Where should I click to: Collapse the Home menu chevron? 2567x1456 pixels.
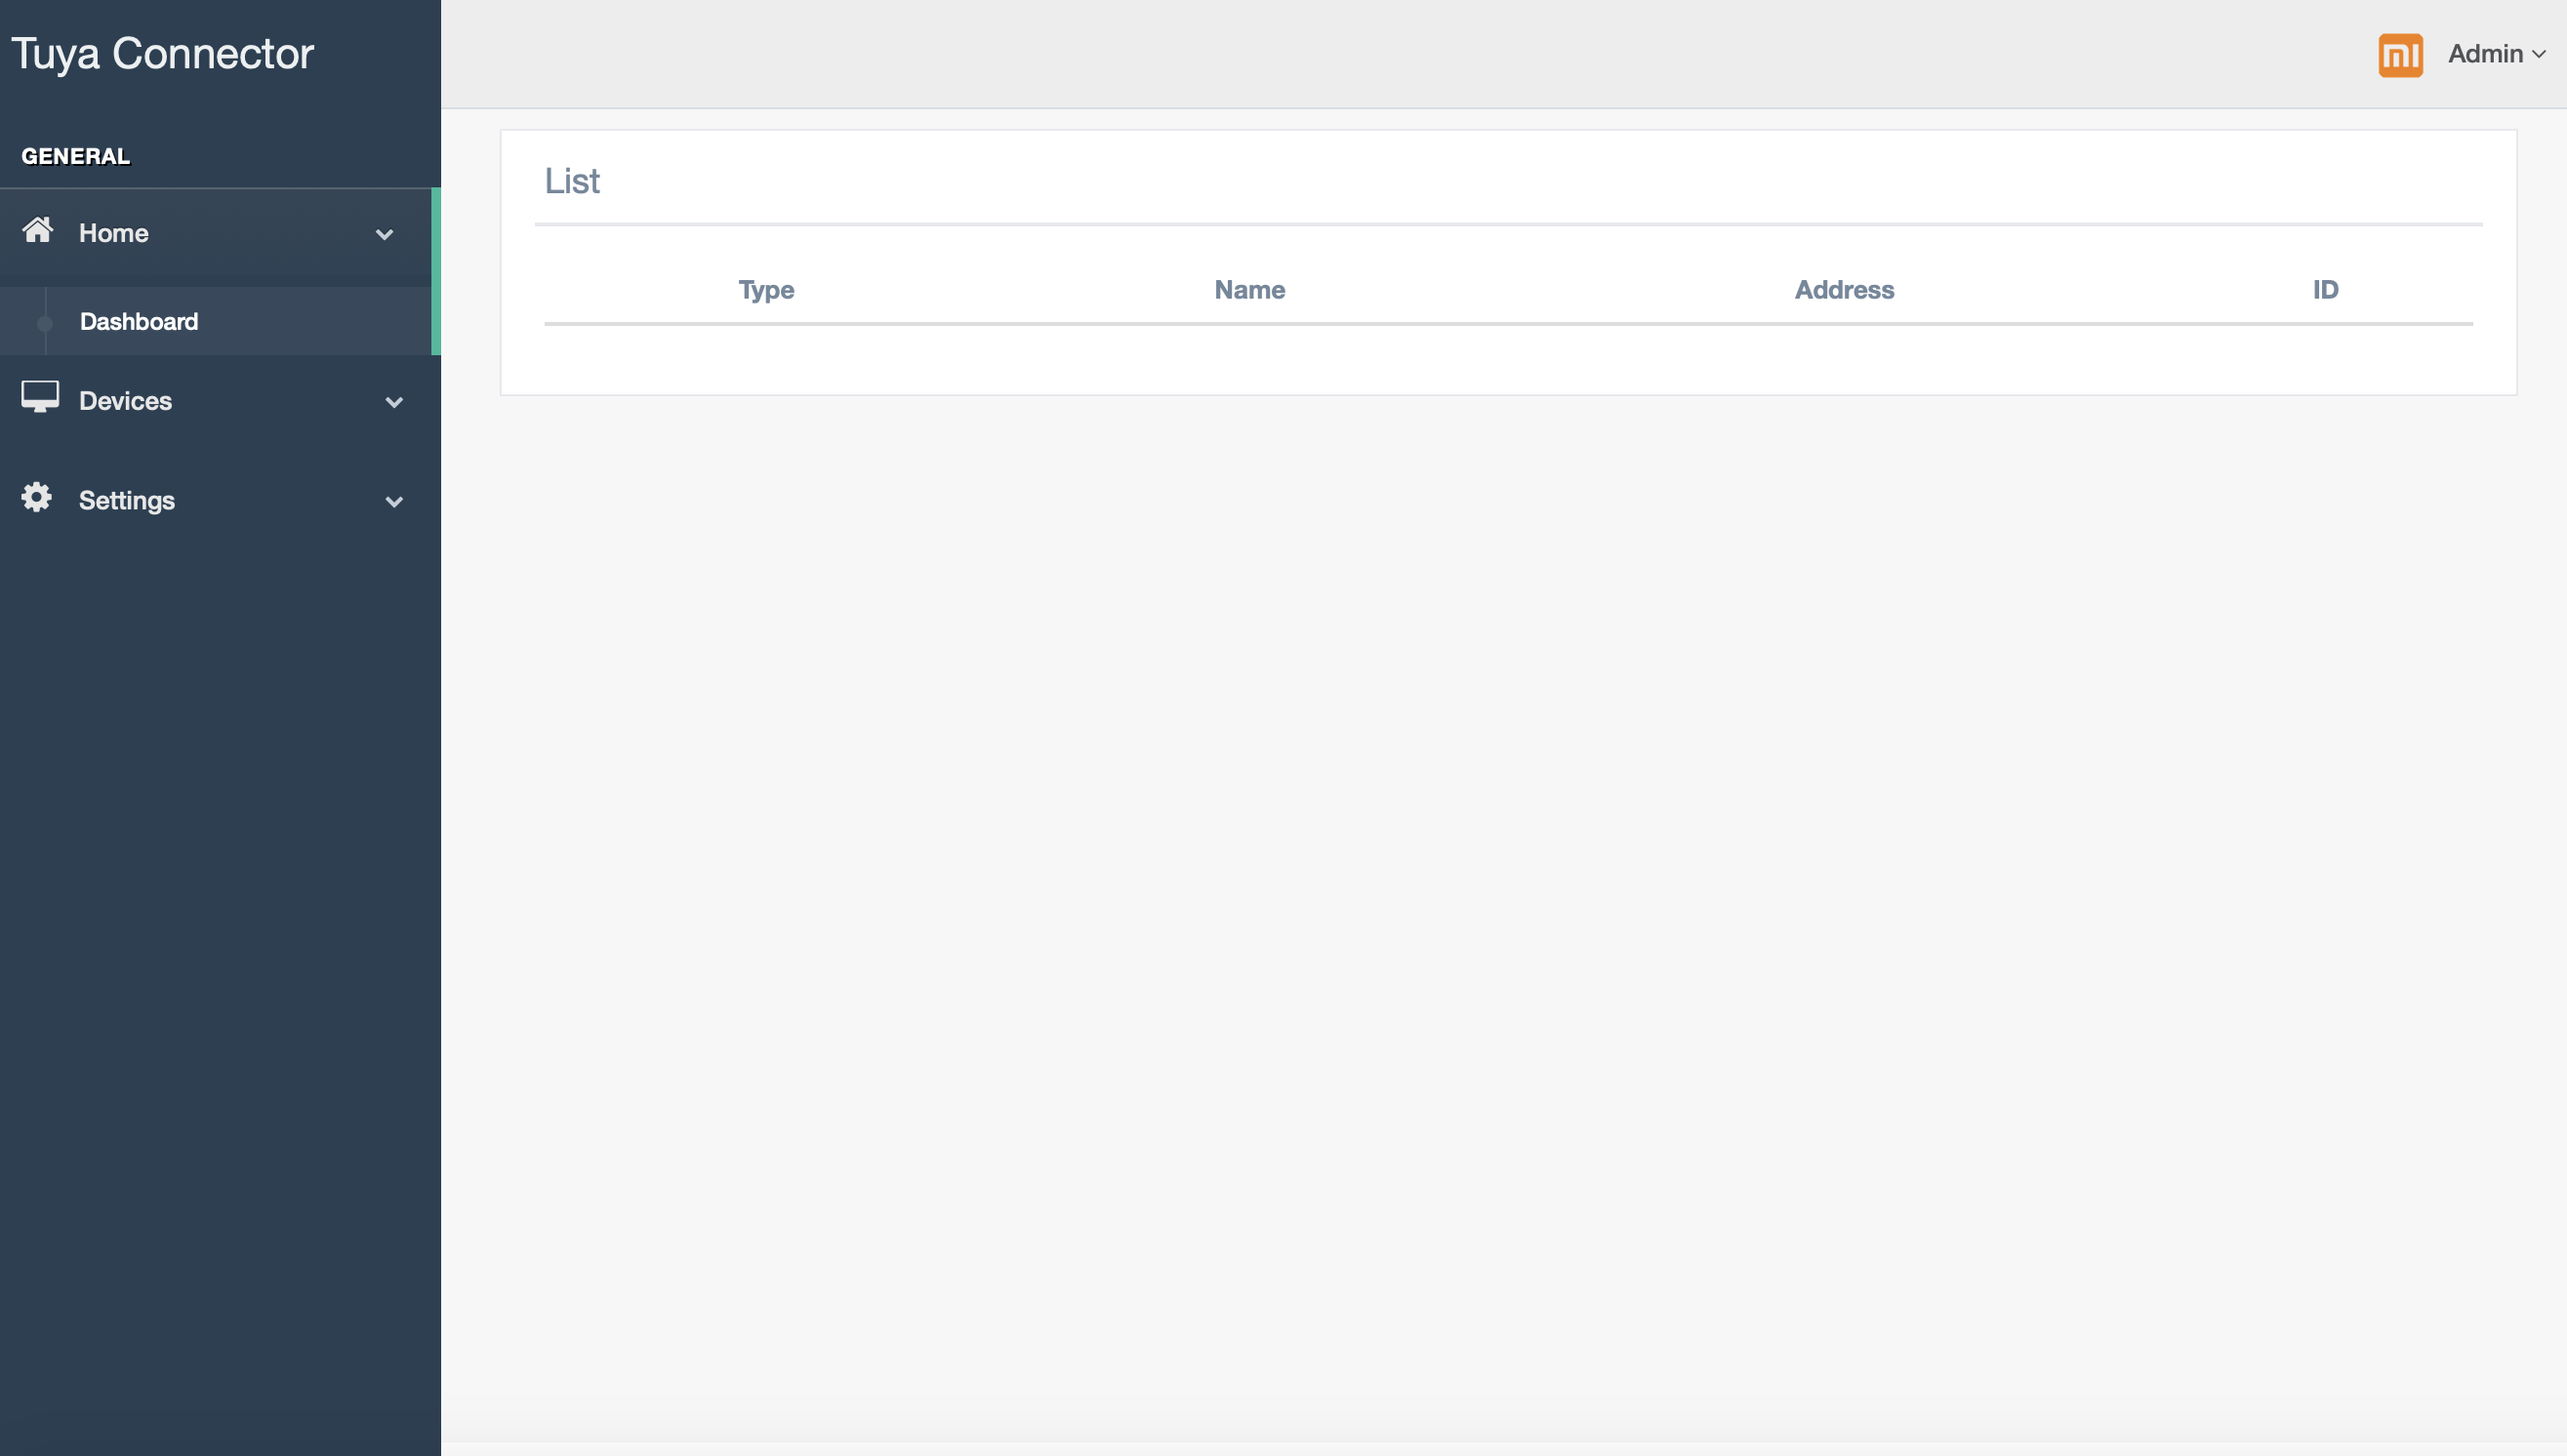coord(384,235)
